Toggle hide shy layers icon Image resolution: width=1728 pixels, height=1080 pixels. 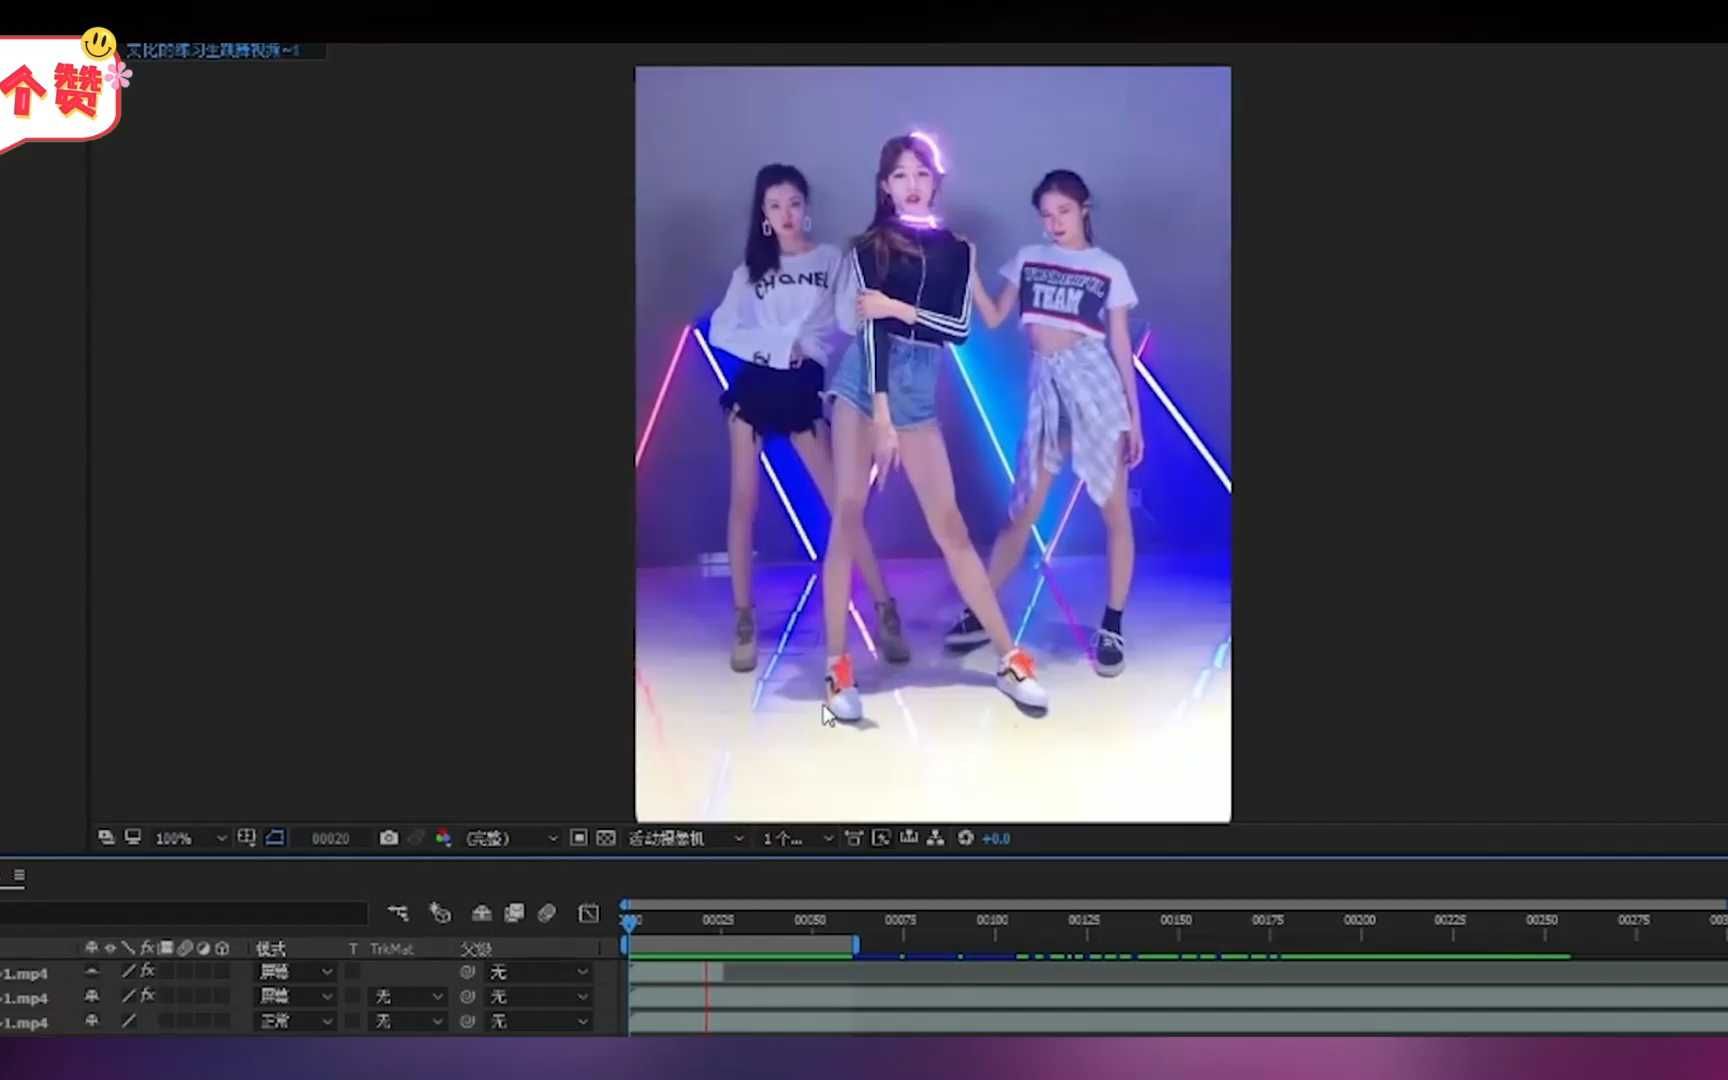click(x=481, y=913)
